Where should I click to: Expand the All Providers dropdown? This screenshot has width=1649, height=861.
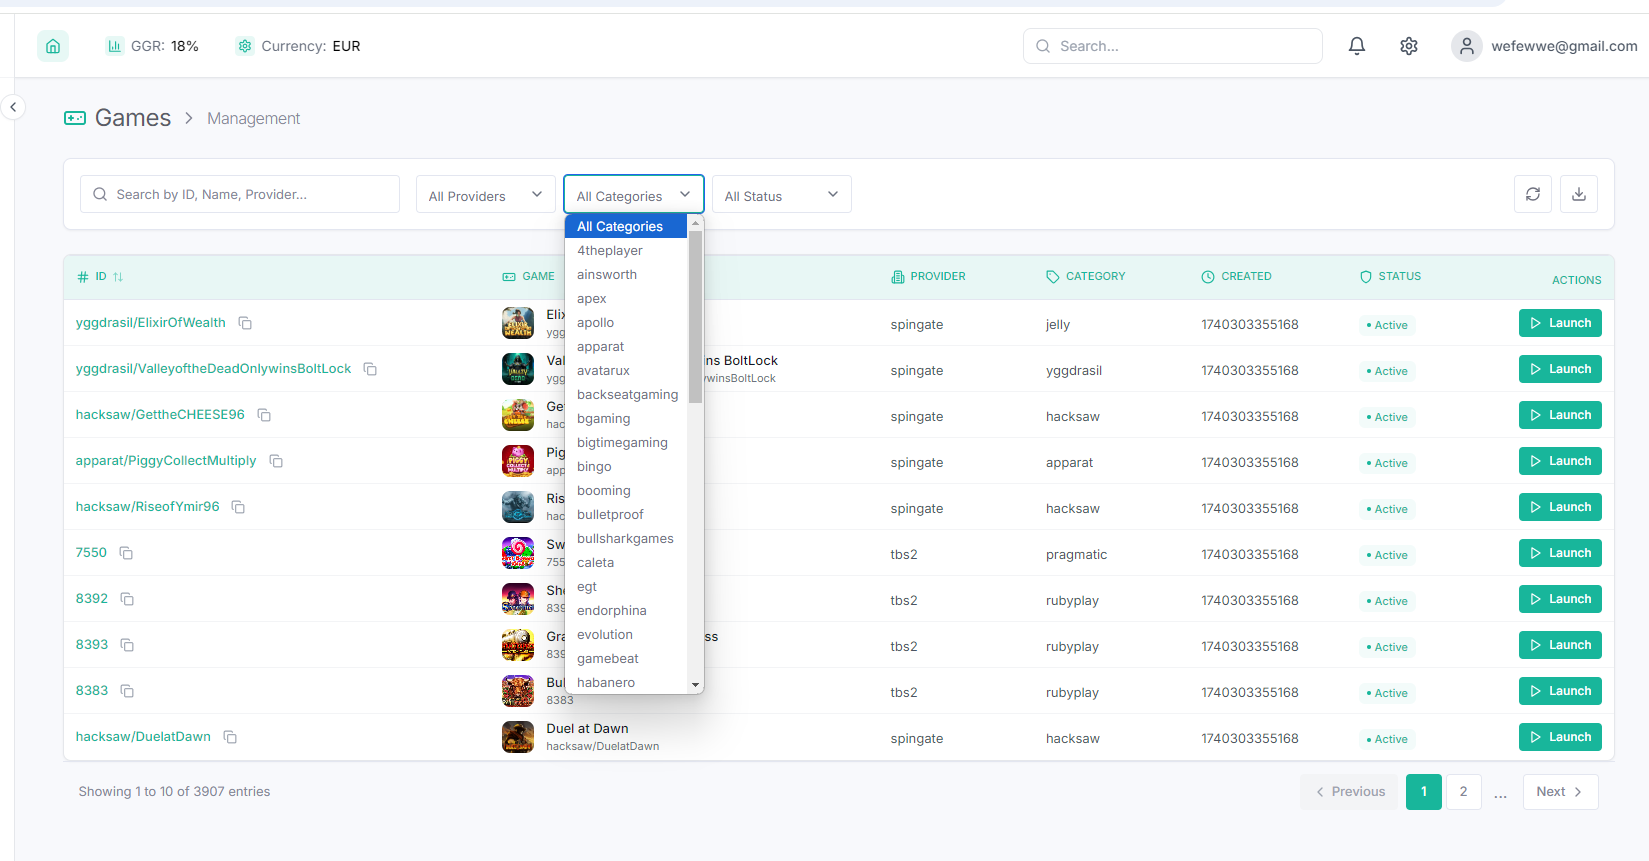(x=485, y=195)
